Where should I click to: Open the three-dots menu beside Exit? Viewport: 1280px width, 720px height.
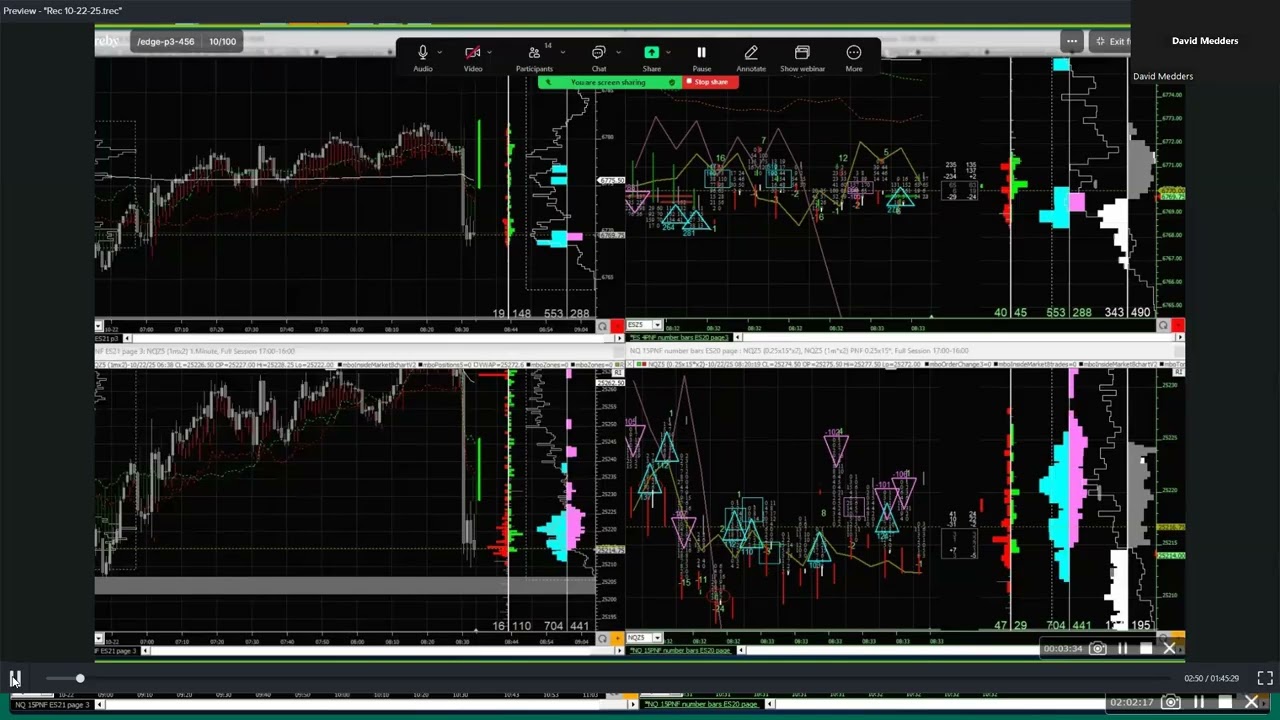tap(1072, 41)
